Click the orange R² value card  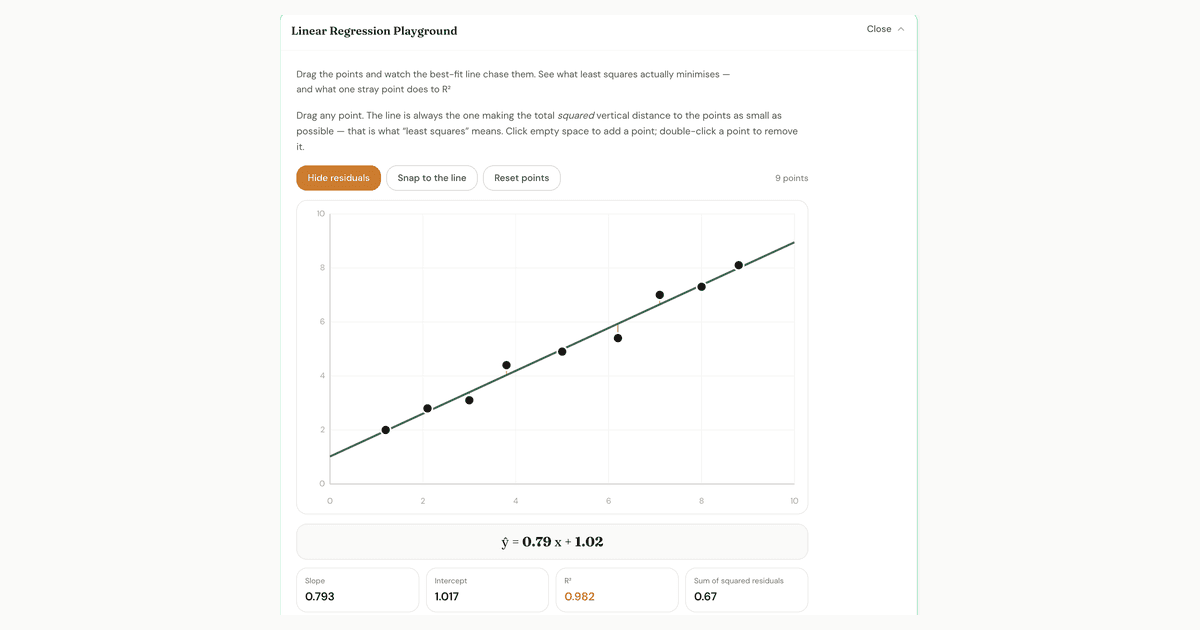pyautogui.click(x=617, y=590)
